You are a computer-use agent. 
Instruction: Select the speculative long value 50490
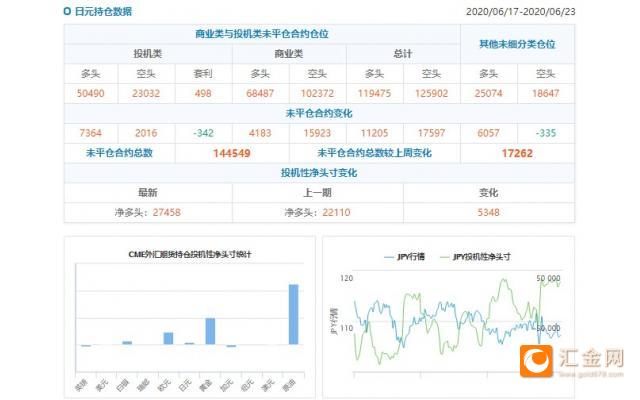tap(91, 93)
